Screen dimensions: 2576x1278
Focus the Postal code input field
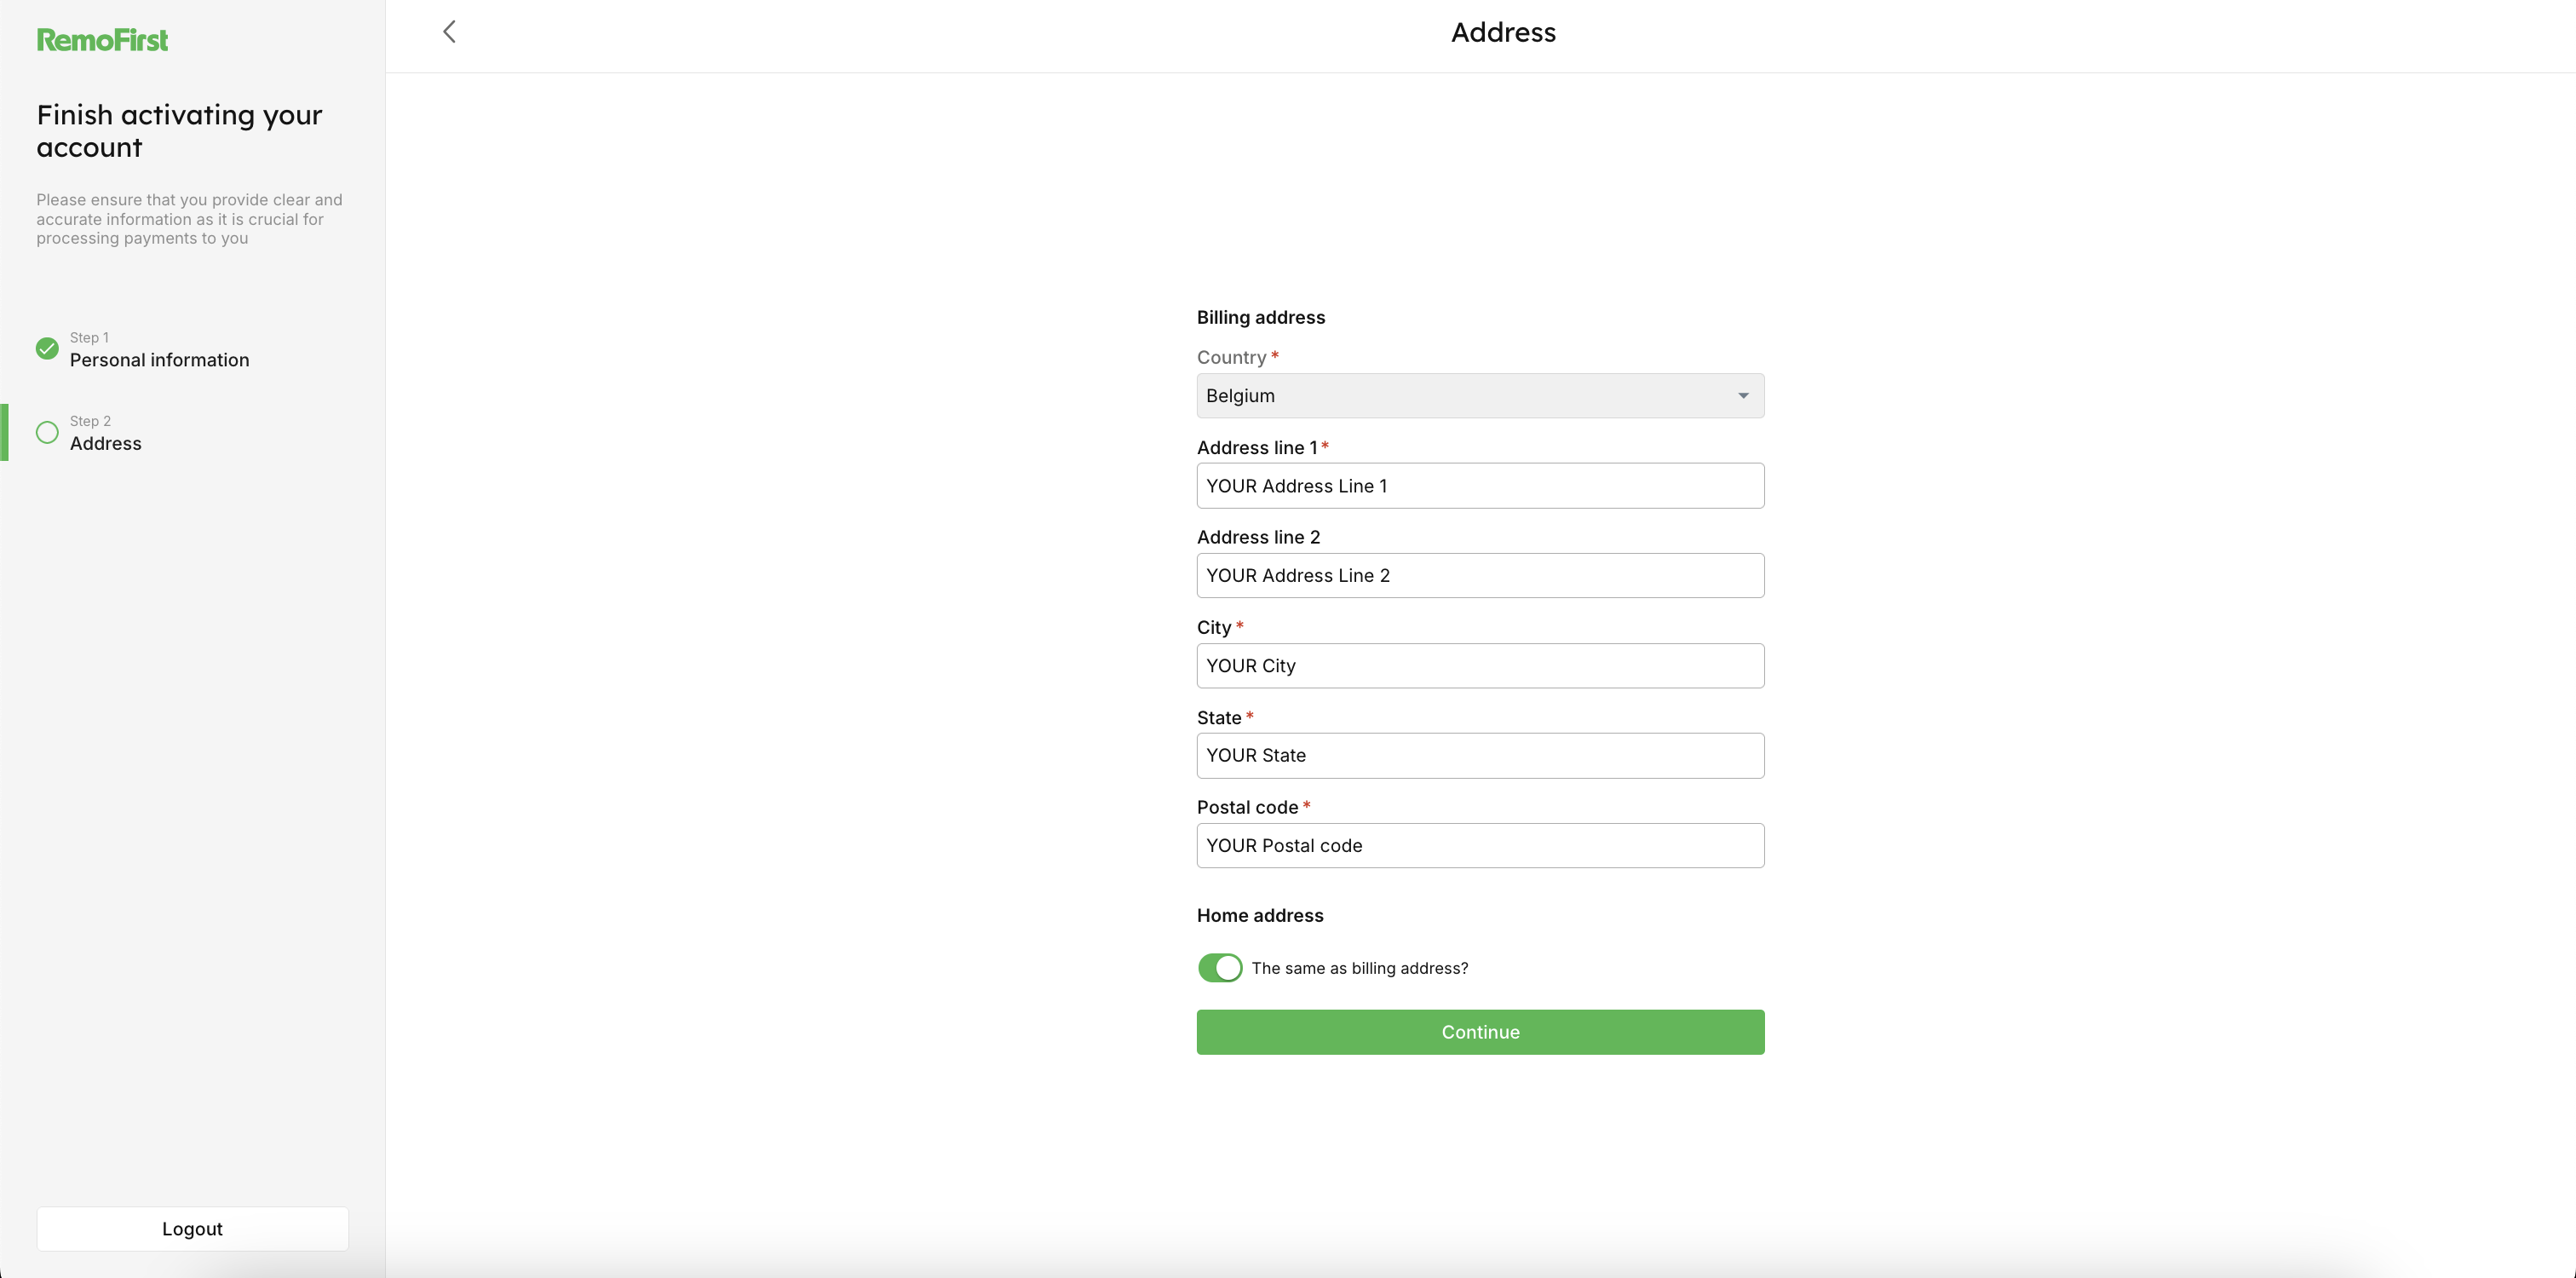click(1480, 845)
